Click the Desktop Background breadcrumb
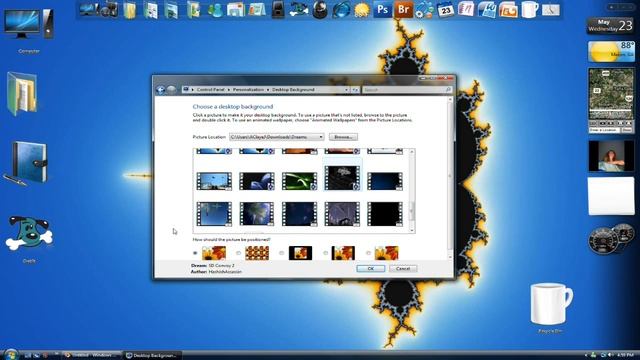640x360 pixels. 293,90
